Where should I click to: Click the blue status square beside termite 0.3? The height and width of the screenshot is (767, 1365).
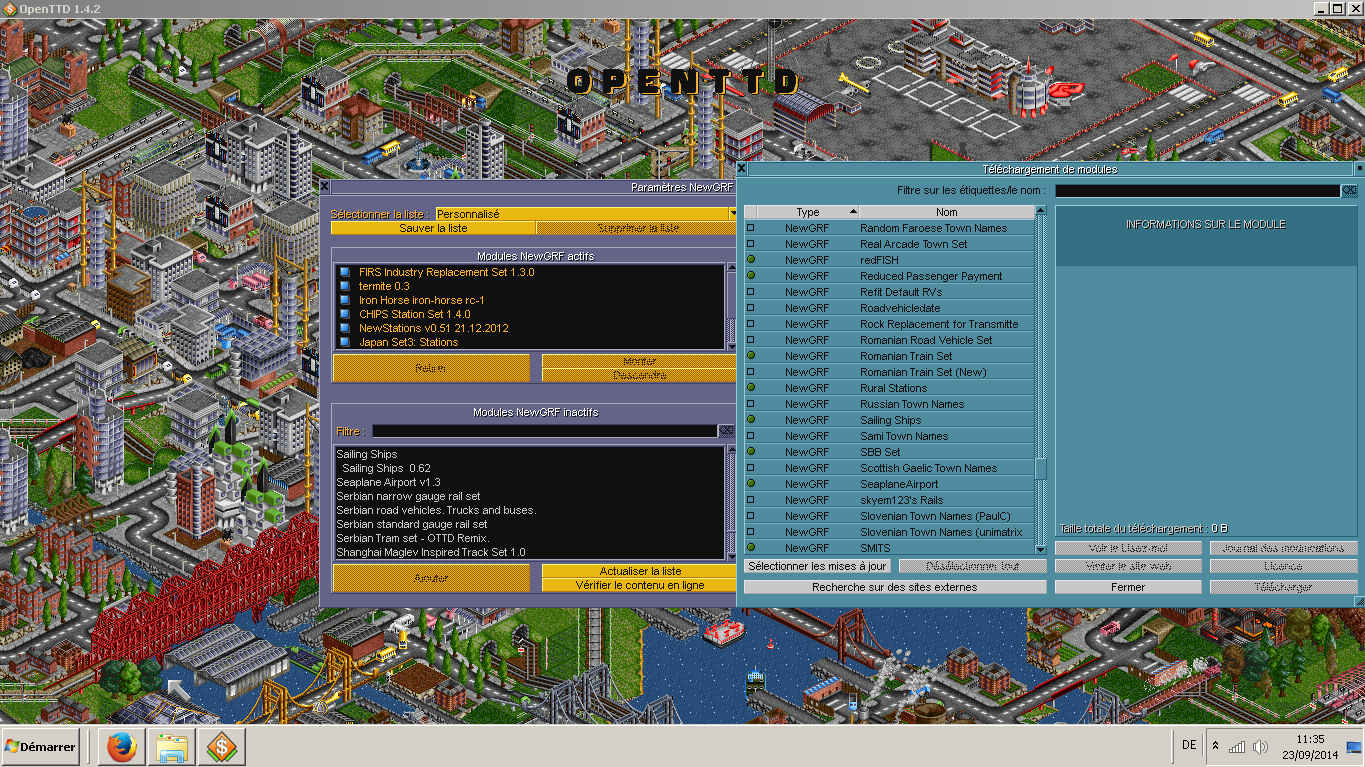click(345, 286)
